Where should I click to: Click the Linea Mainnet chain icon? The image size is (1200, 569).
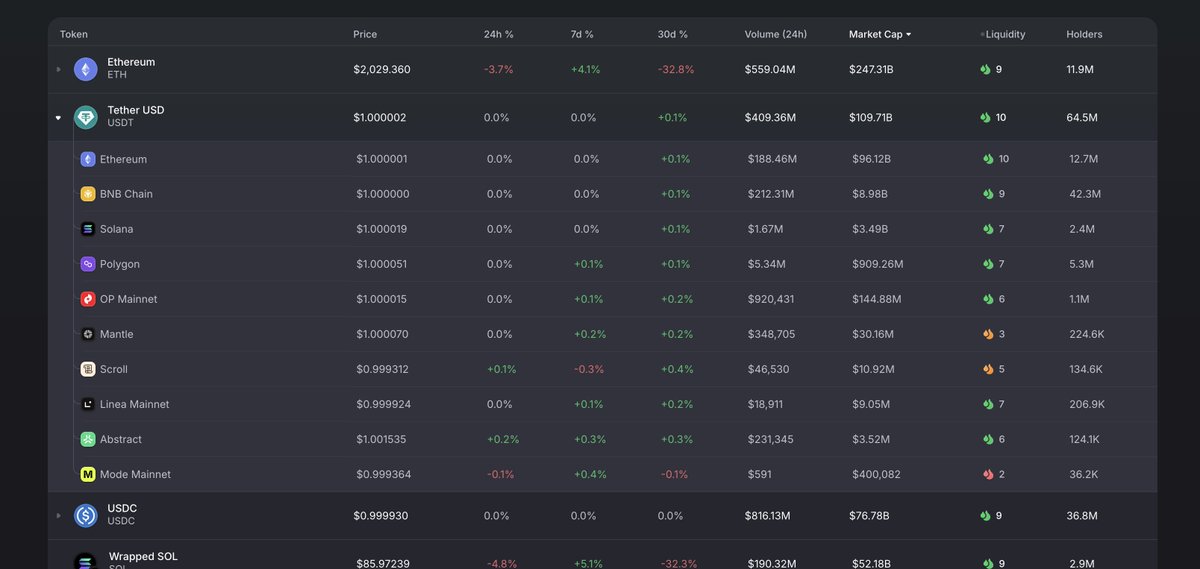pos(88,404)
